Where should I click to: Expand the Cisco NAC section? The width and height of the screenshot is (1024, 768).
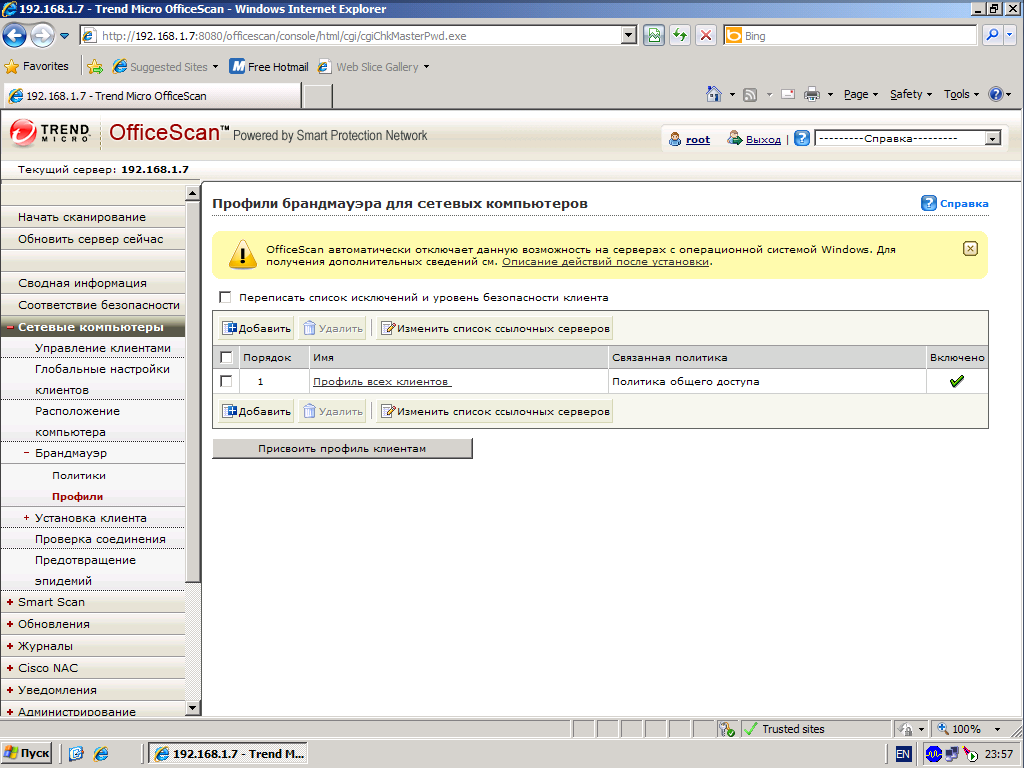[x=10, y=668]
